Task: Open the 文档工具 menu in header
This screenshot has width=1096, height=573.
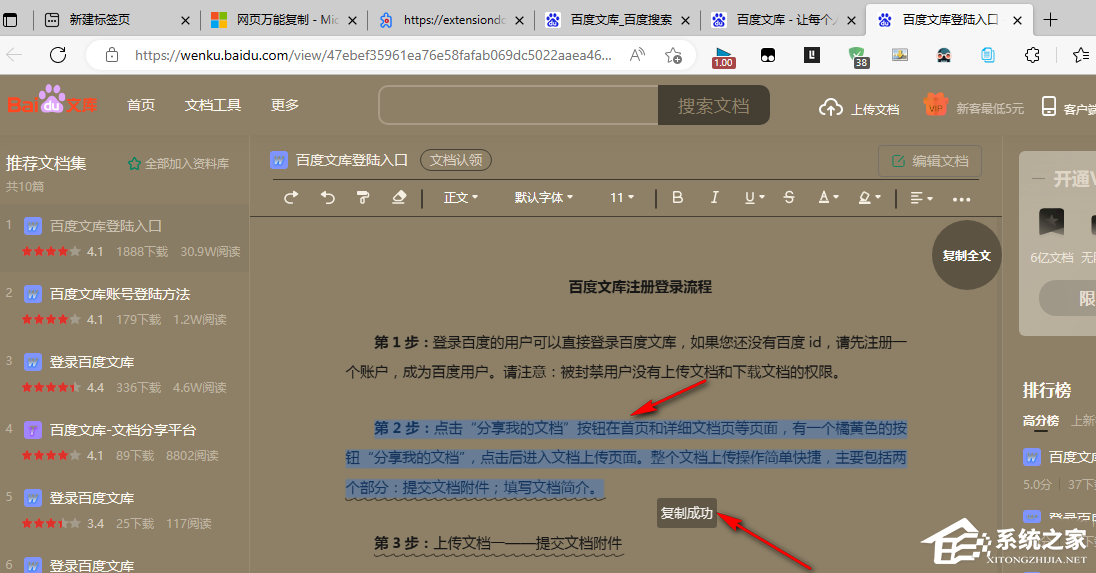Action: click(213, 105)
